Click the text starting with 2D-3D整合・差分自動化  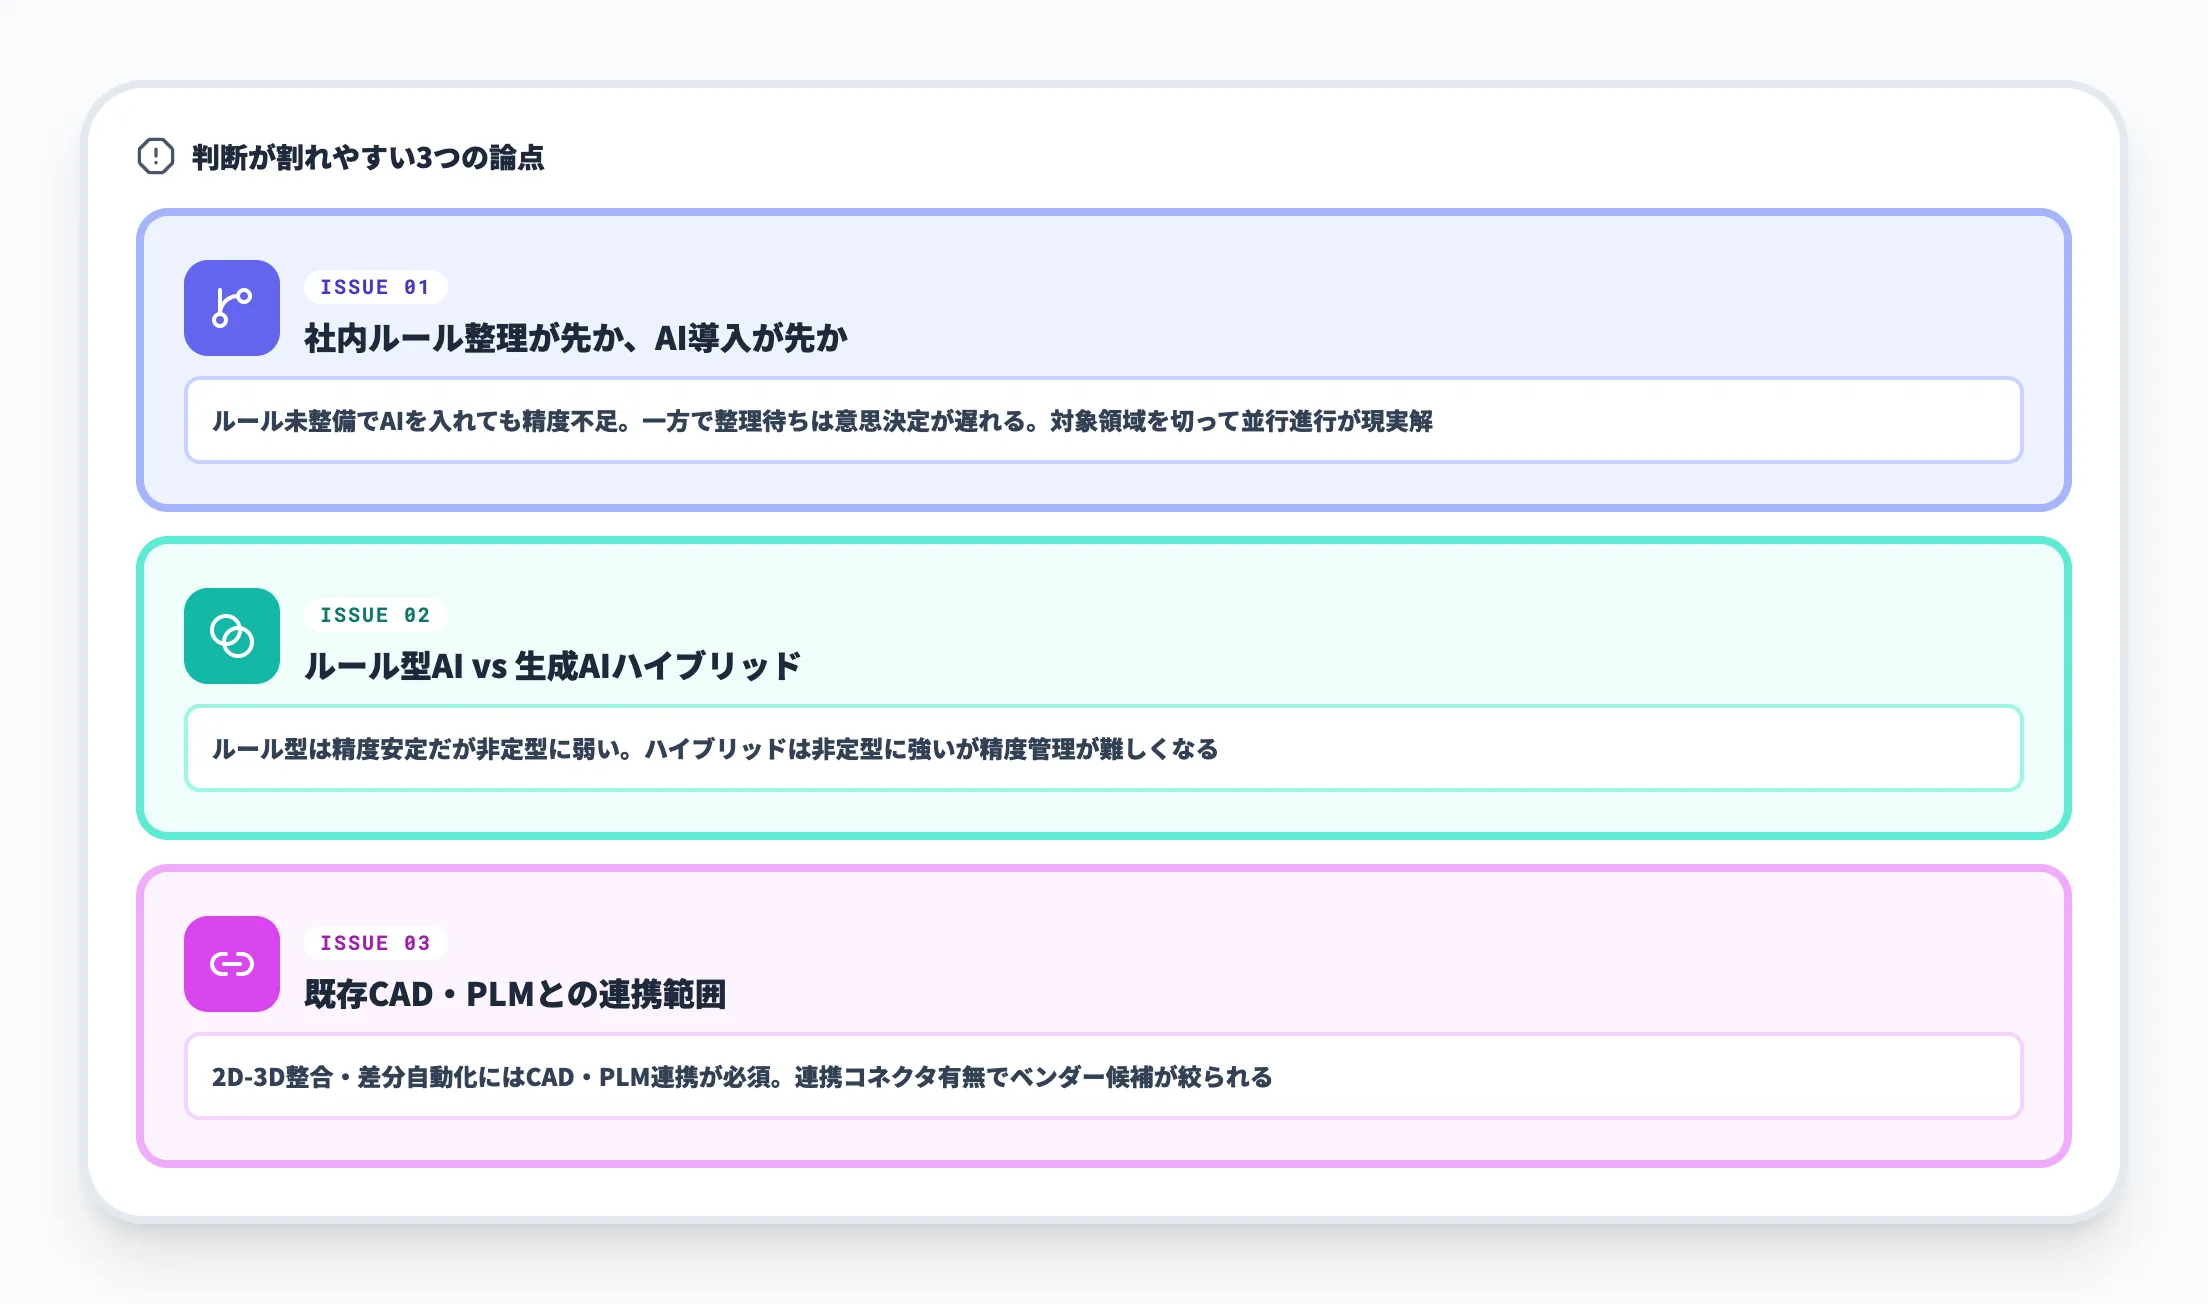[742, 1077]
